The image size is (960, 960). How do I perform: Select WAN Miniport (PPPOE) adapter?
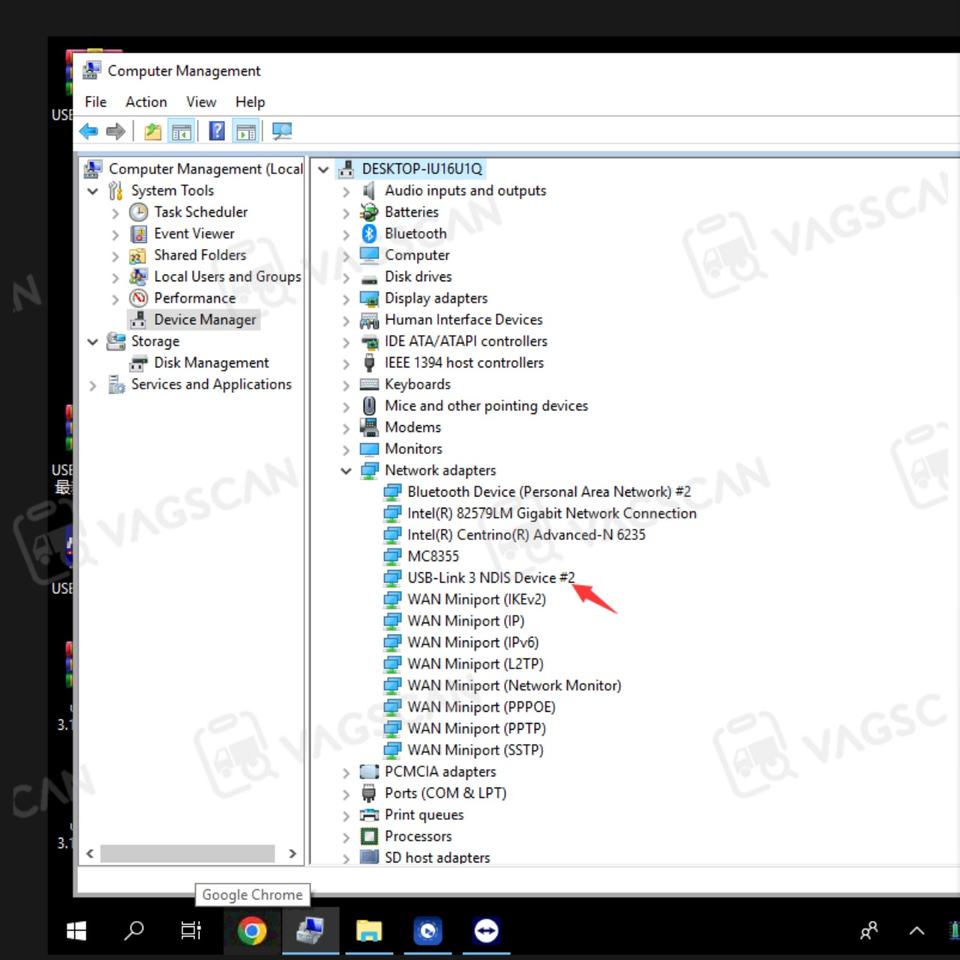pyautogui.click(x=481, y=707)
